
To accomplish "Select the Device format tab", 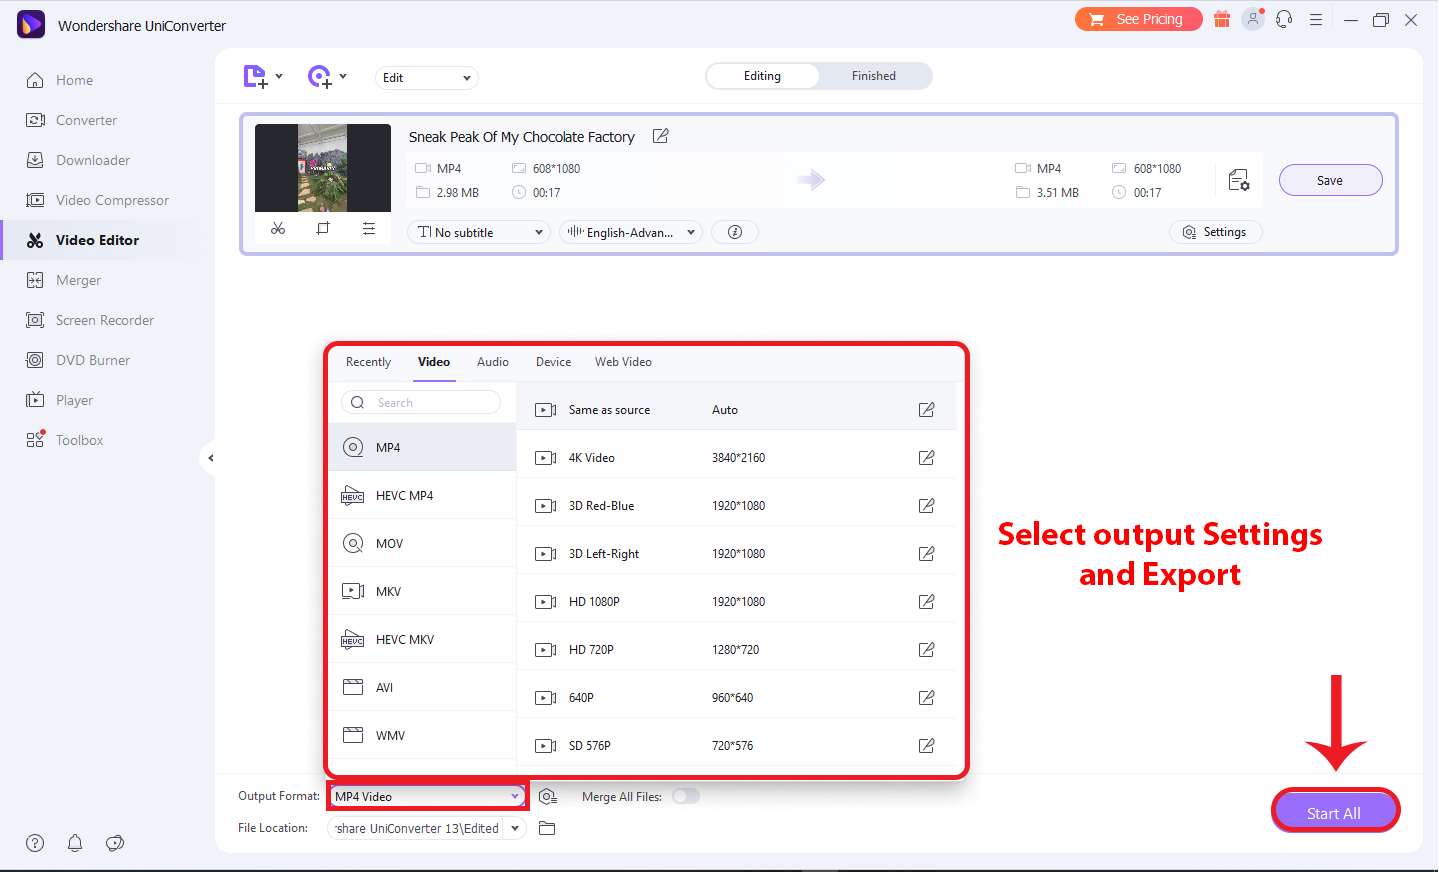I will coord(554,362).
